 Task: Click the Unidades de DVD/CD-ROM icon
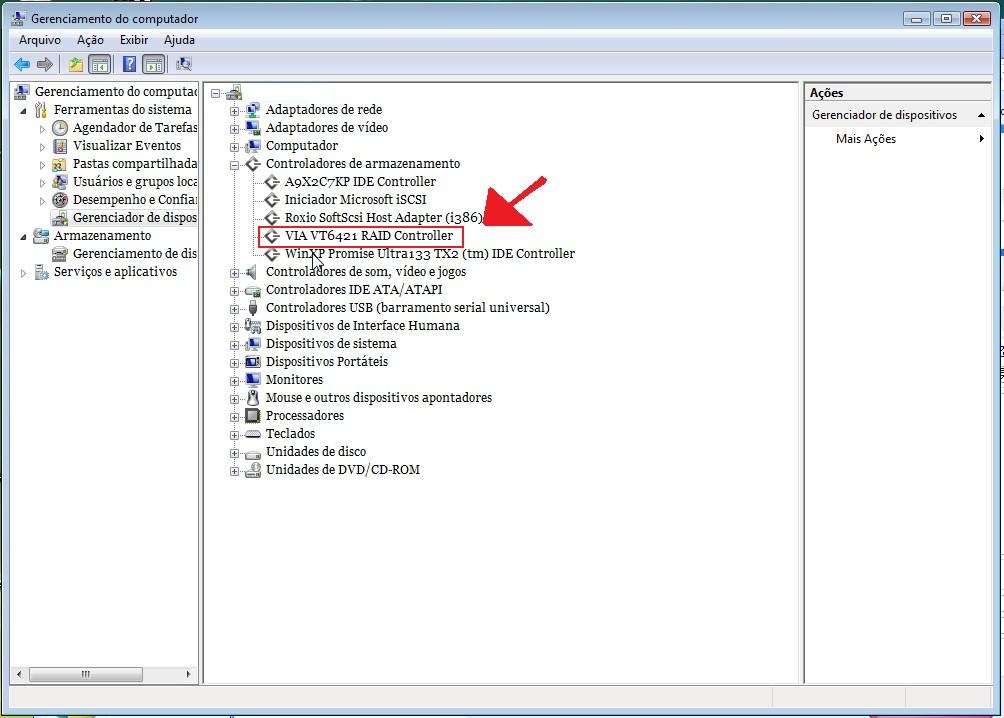pyautogui.click(x=253, y=469)
